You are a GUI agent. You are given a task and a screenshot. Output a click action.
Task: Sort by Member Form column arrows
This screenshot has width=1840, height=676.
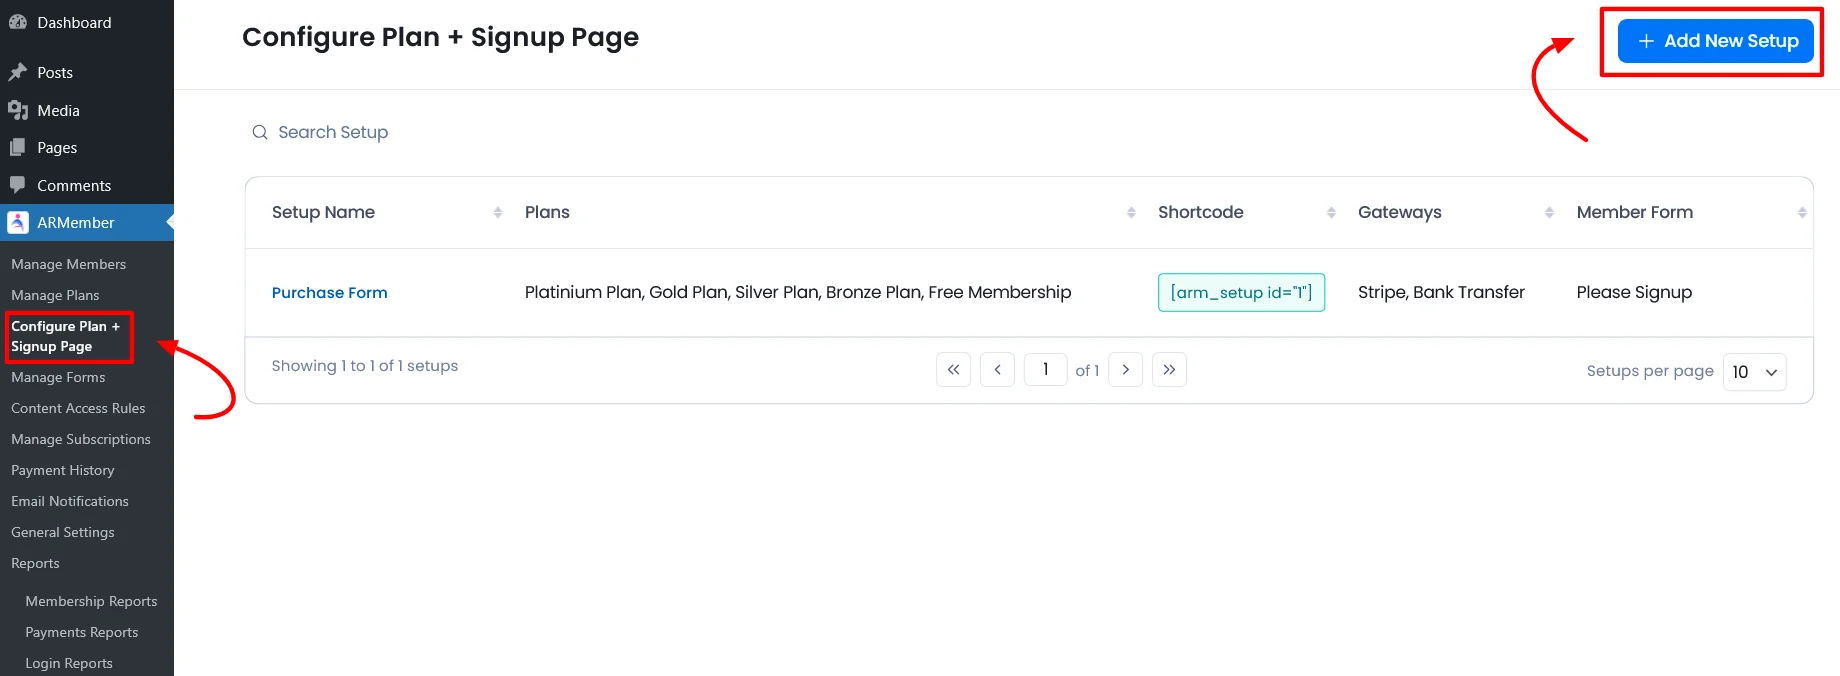click(x=1802, y=212)
